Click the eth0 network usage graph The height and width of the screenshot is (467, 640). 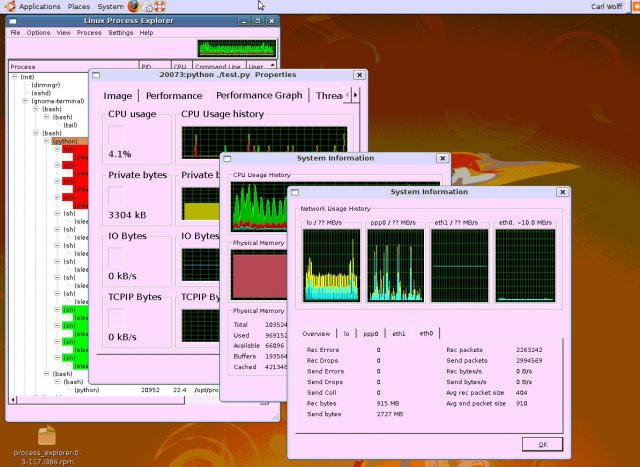[525, 265]
